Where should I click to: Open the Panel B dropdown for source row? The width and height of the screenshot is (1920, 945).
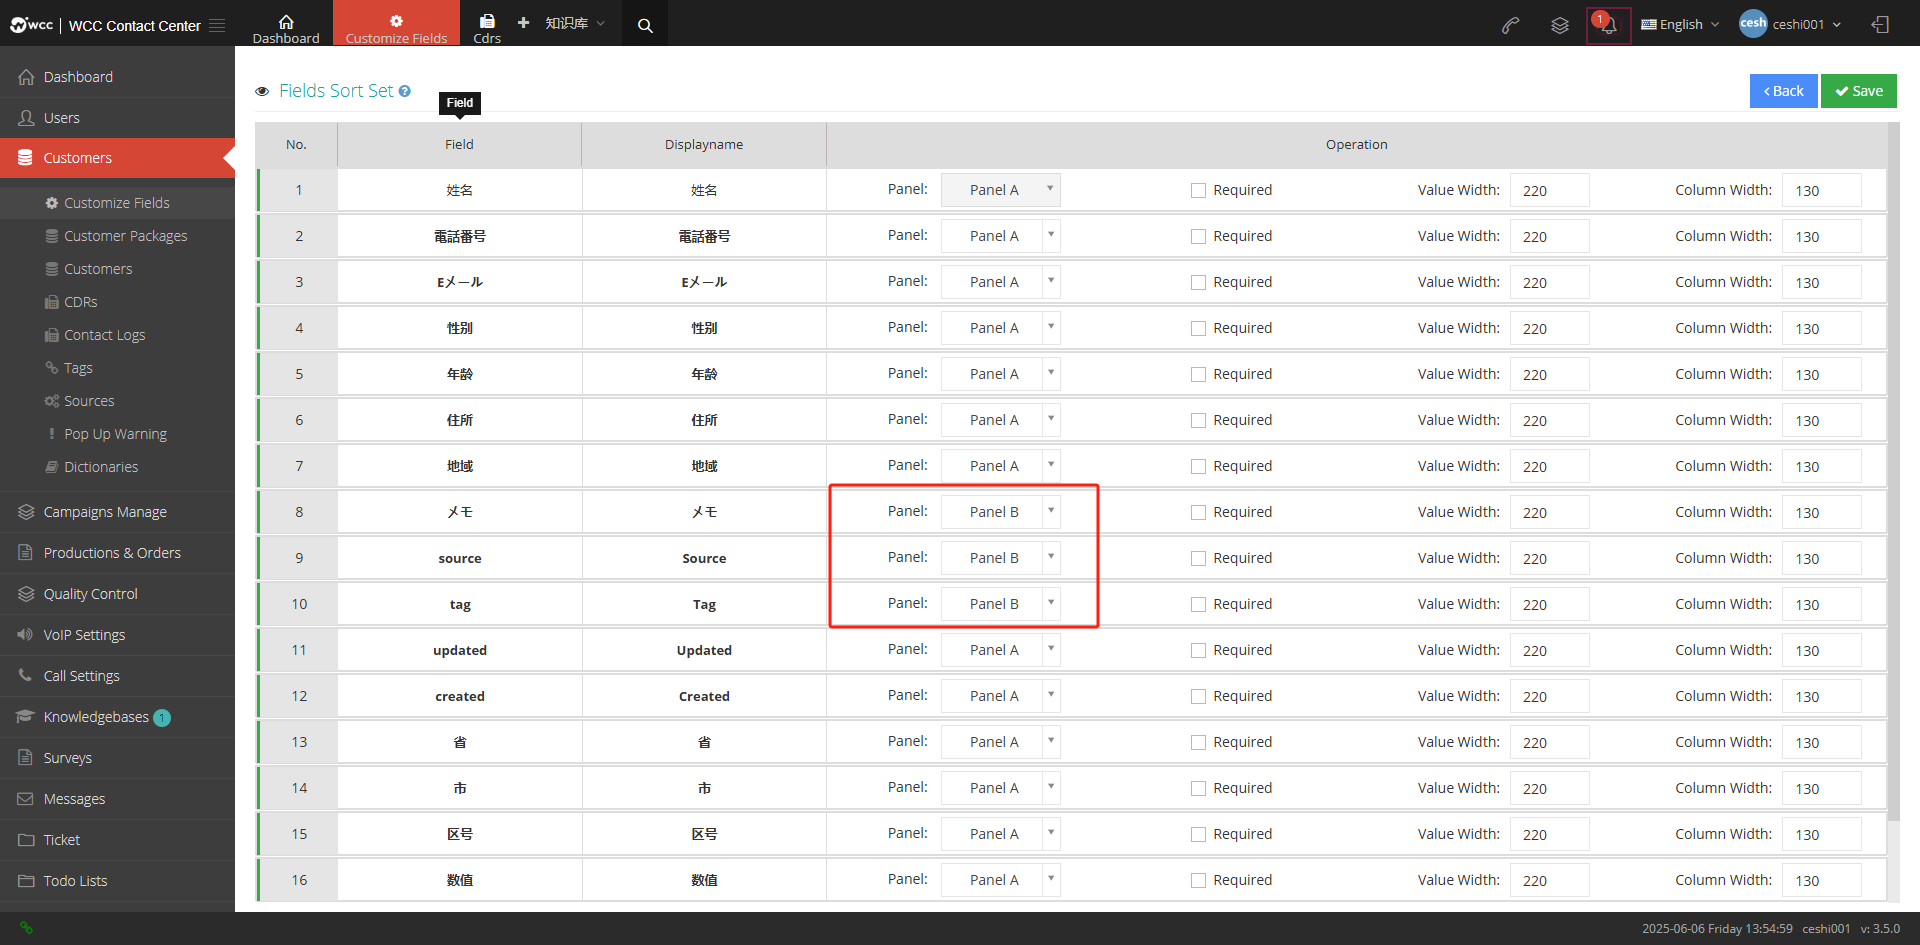coord(1000,558)
